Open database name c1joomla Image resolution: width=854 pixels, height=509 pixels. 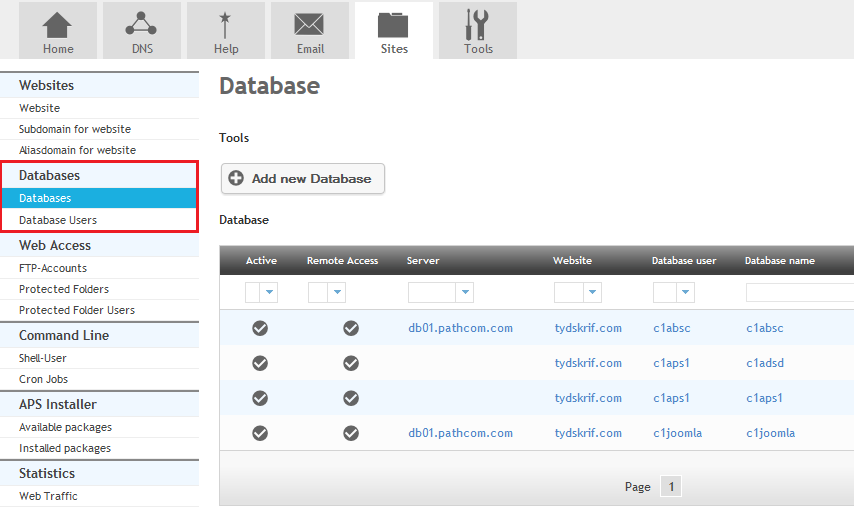click(771, 433)
